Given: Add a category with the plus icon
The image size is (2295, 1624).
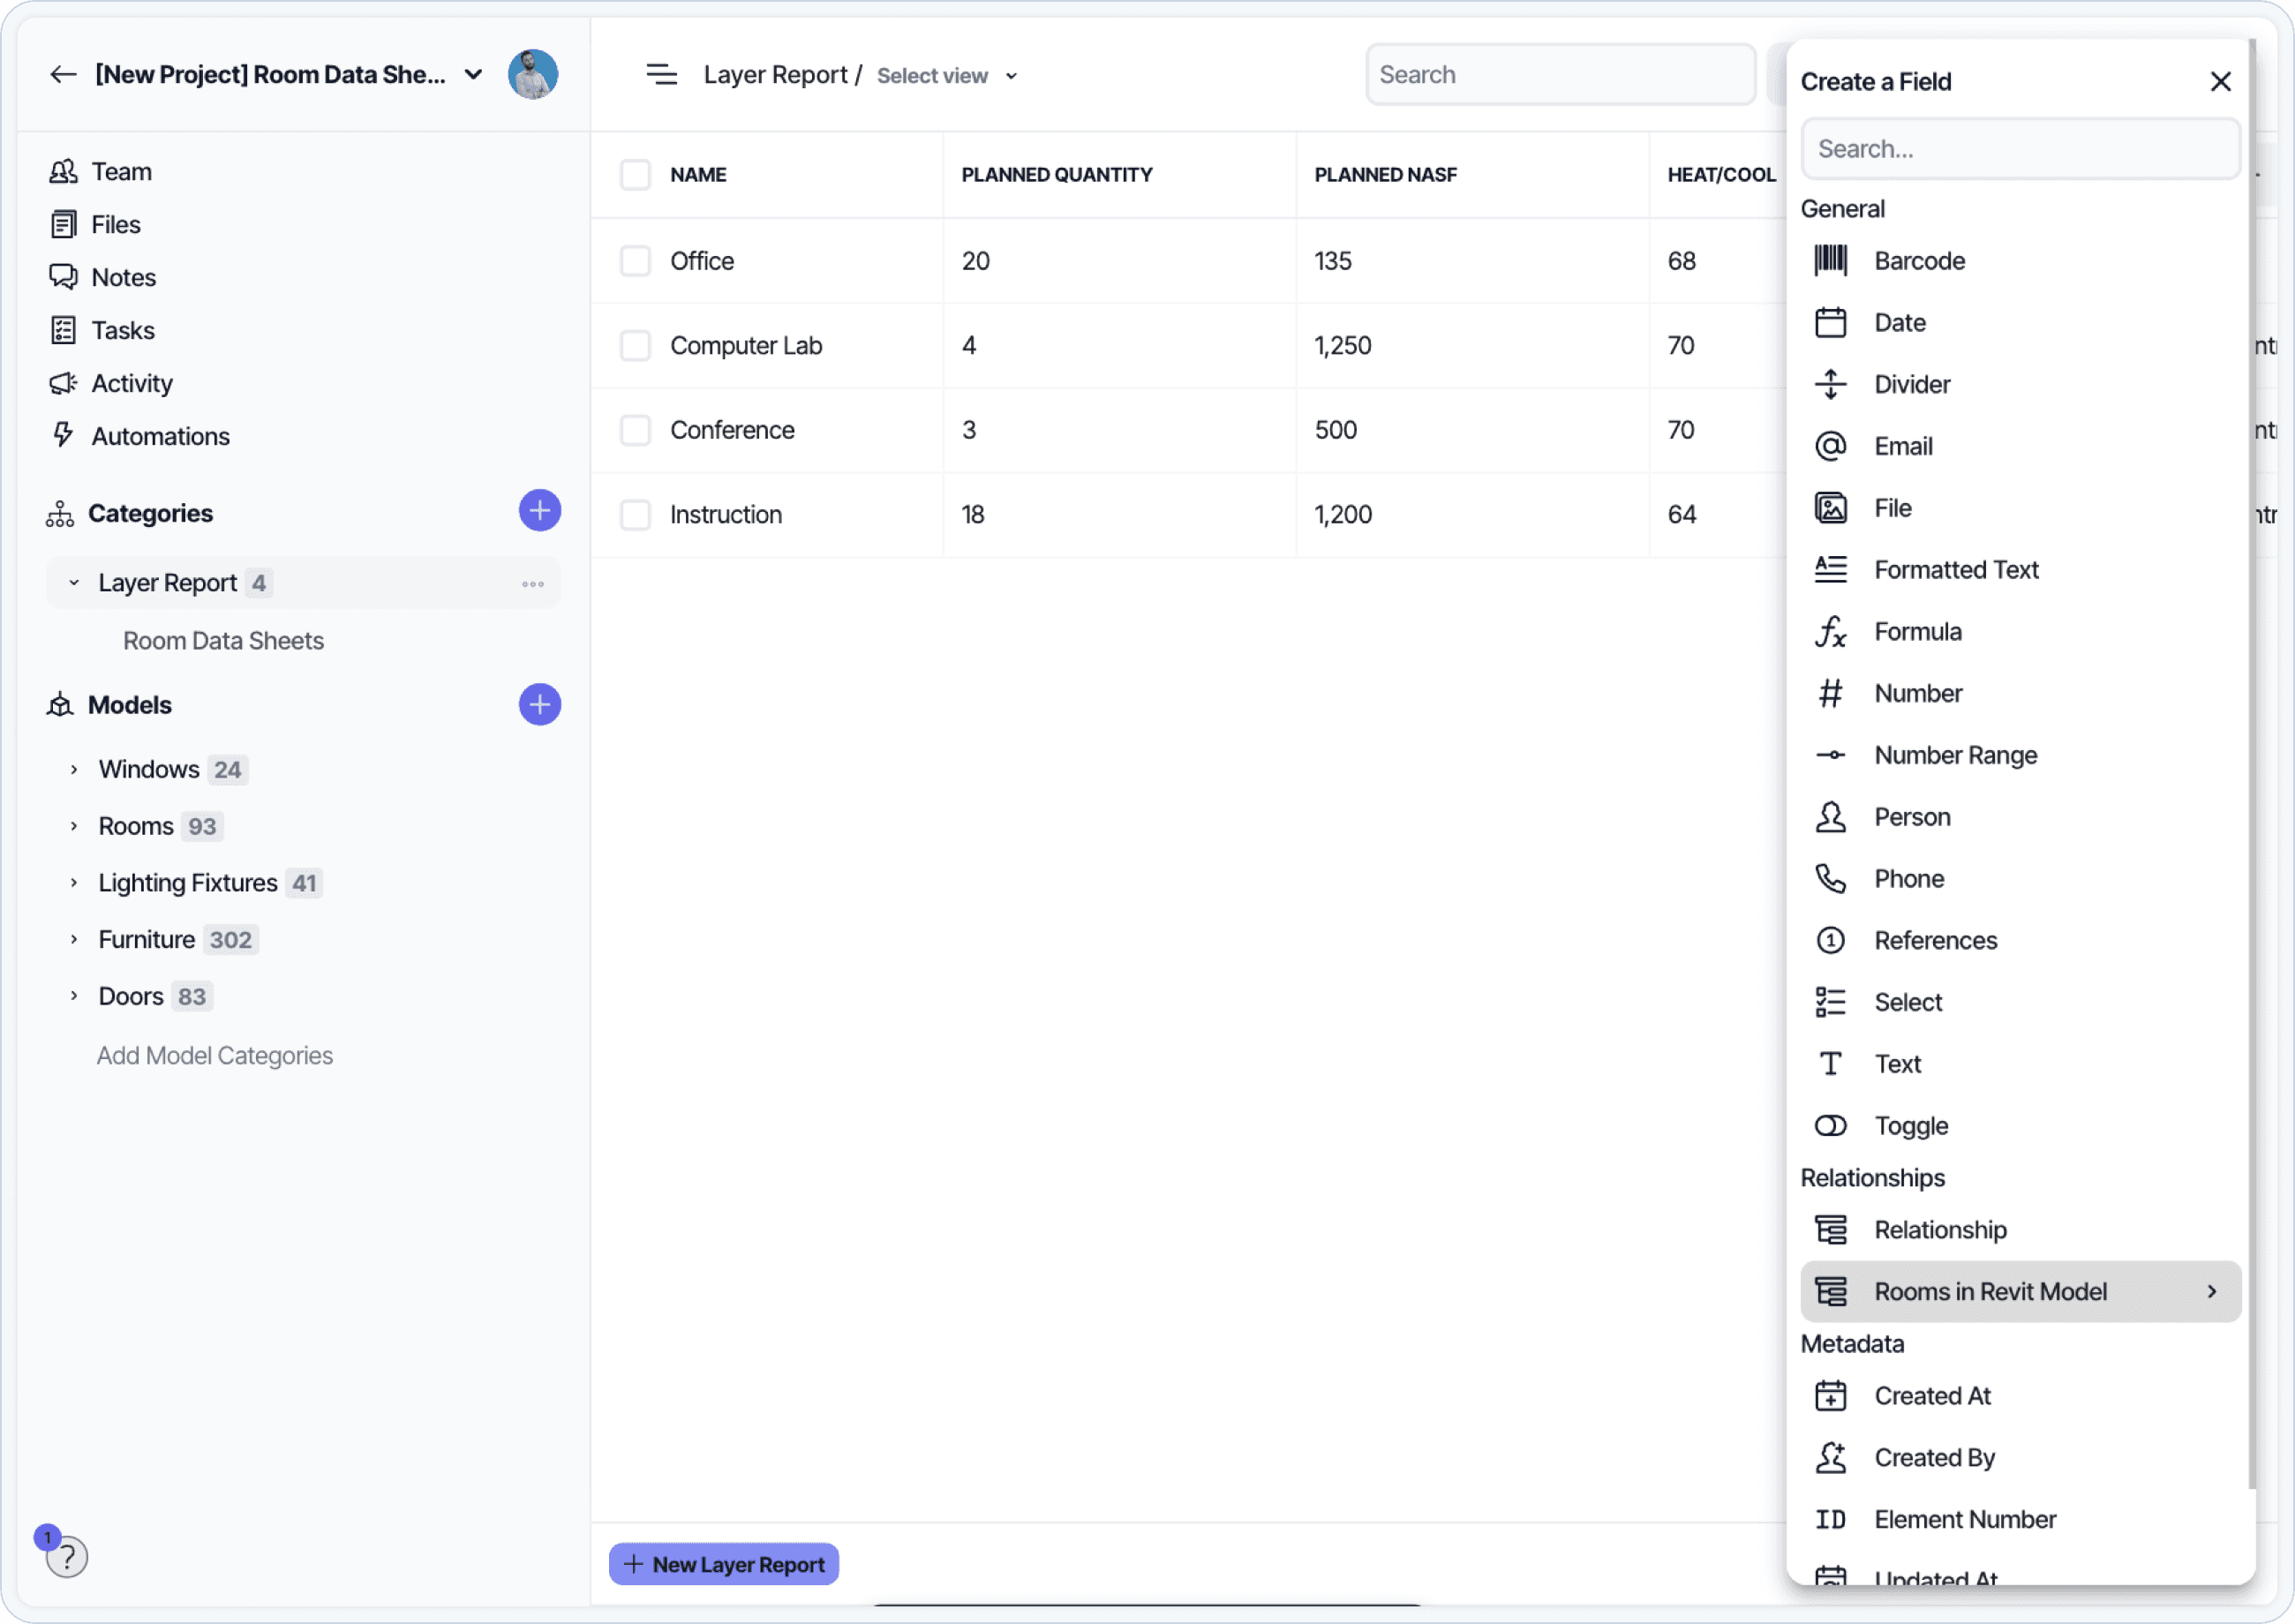Looking at the screenshot, I should 539,512.
